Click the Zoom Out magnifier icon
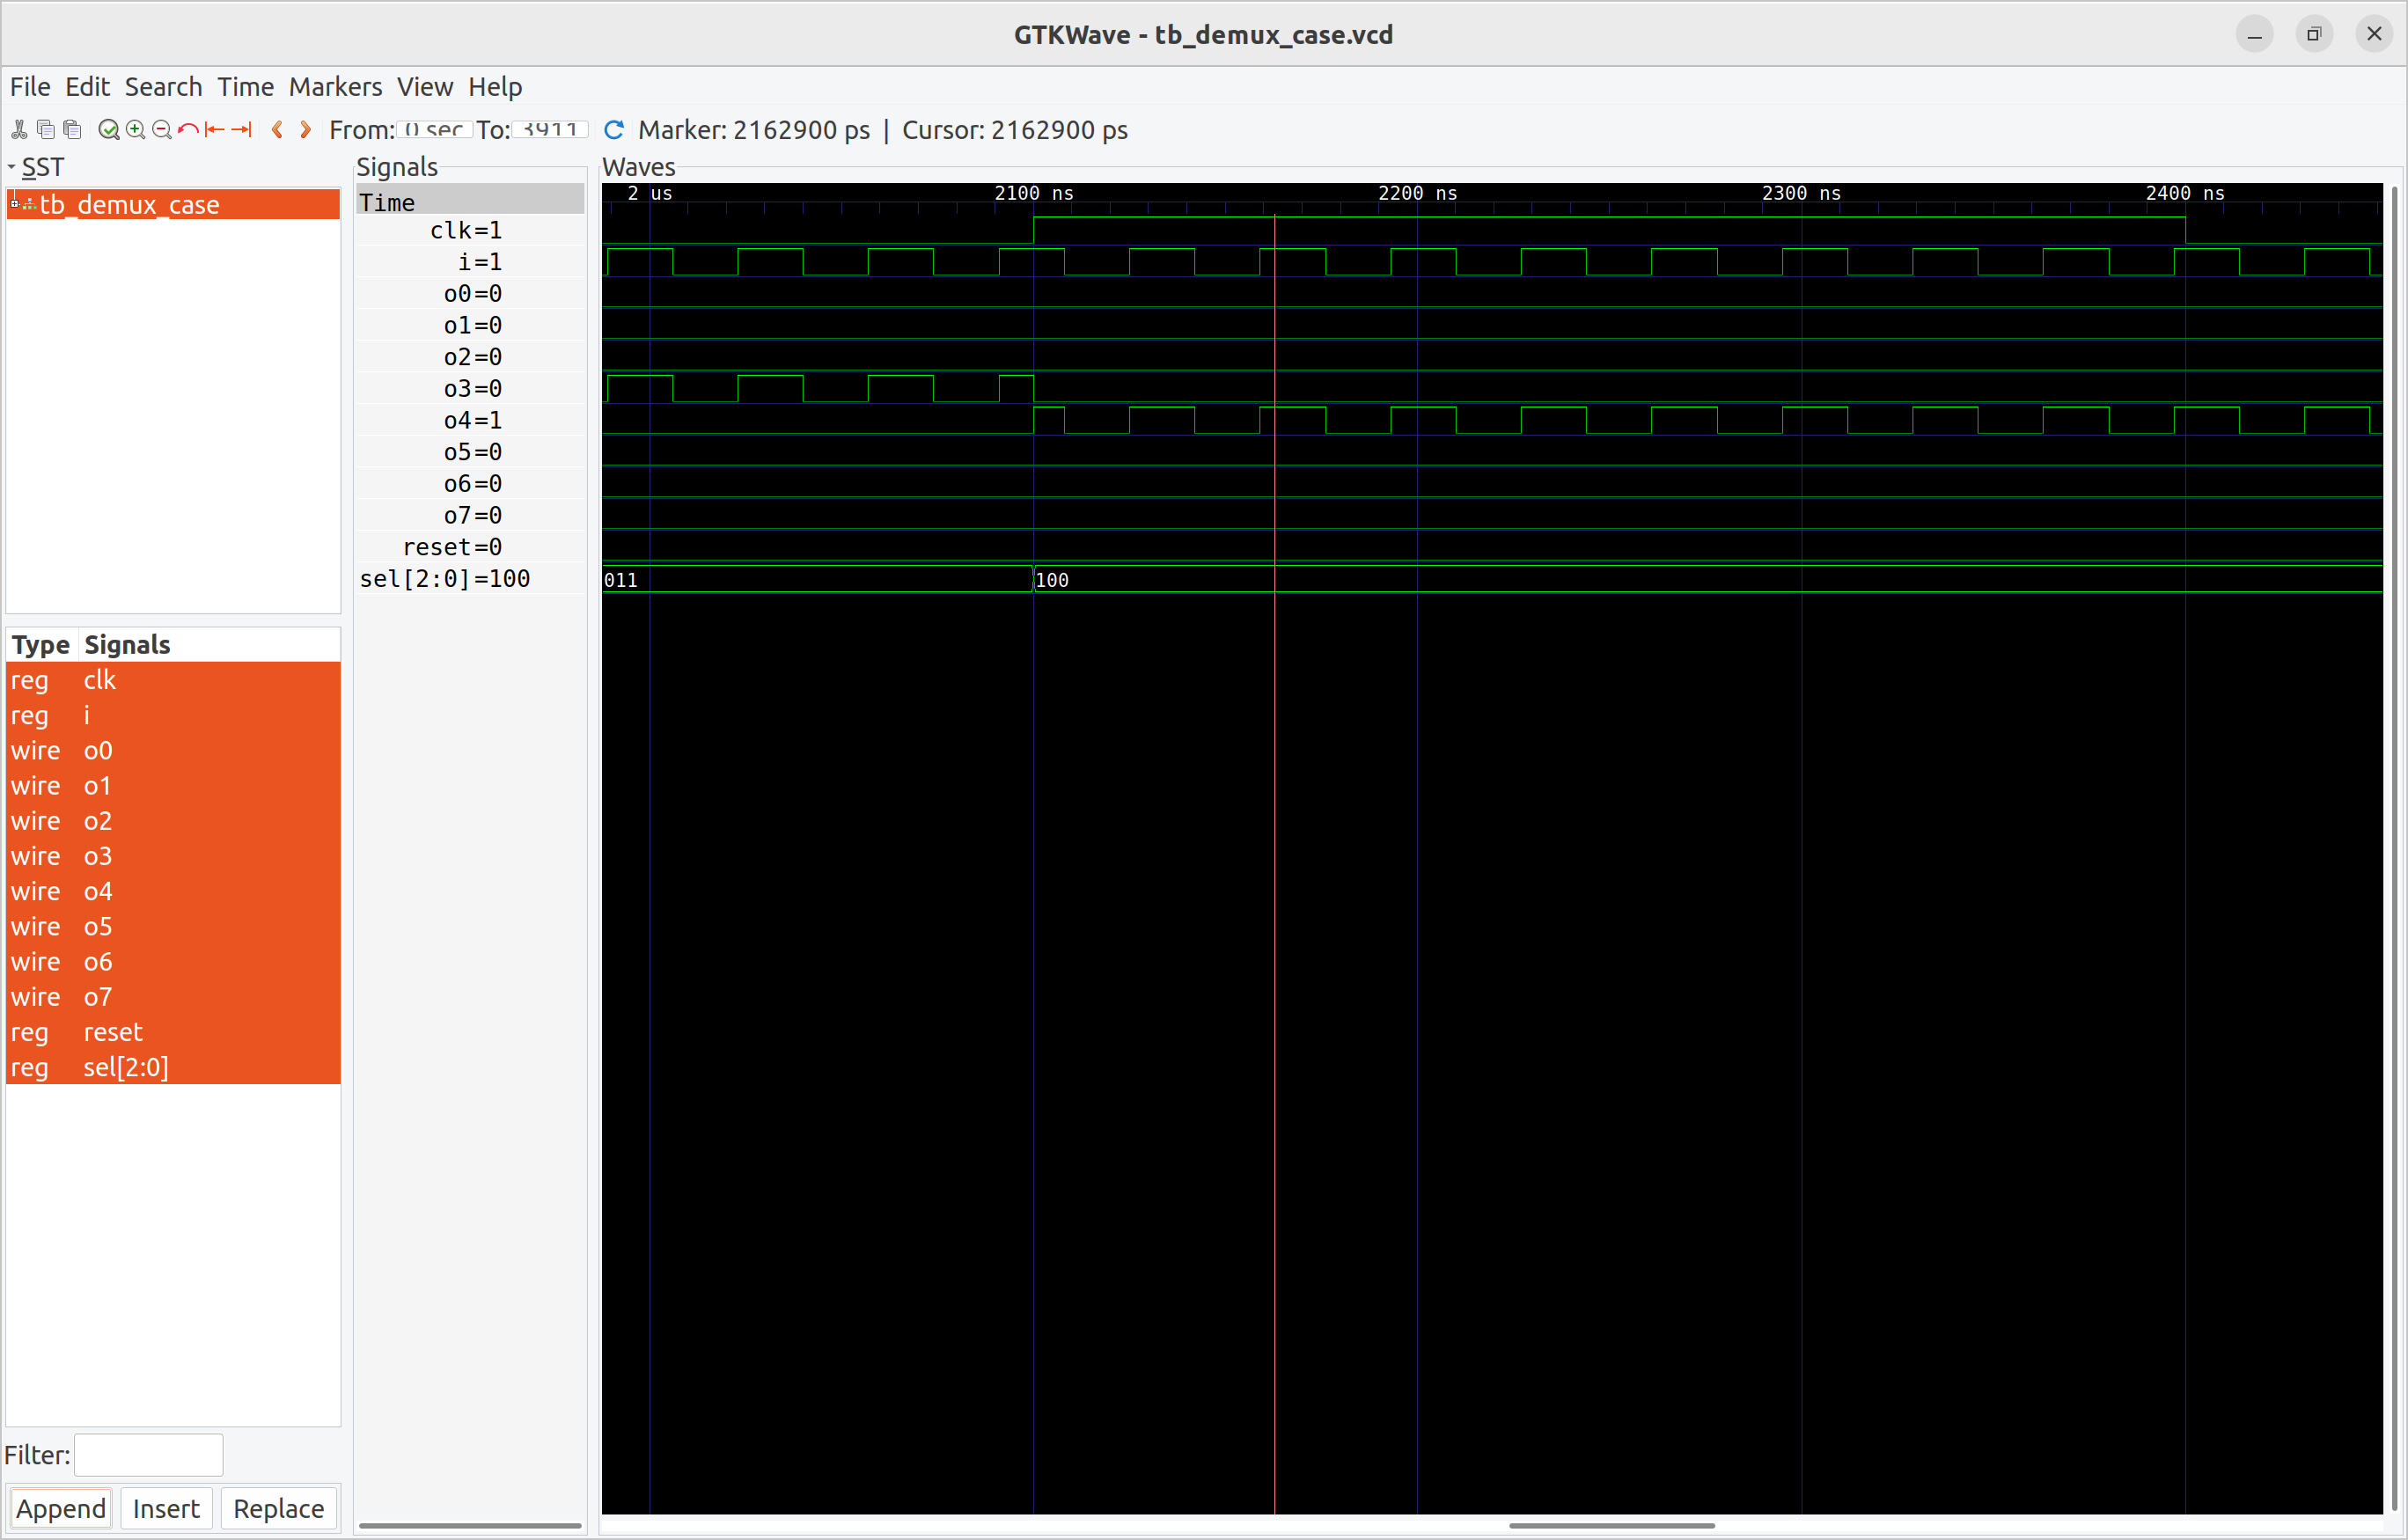 click(x=162, y=130)
